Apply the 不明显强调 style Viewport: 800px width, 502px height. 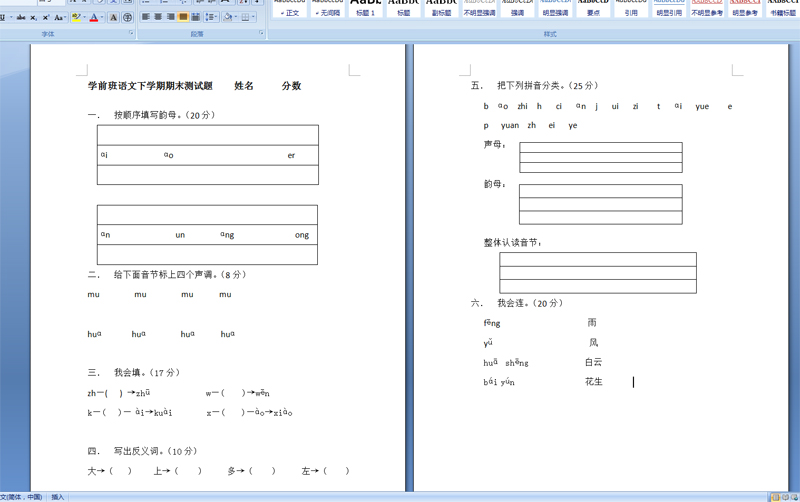click(479, 9)
